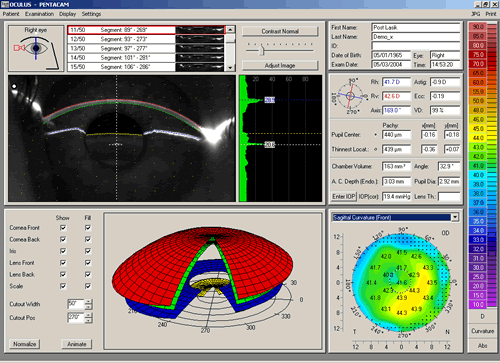500x363 pixels.
Task: Click the First Name field
Action: [x=416, y=27]
